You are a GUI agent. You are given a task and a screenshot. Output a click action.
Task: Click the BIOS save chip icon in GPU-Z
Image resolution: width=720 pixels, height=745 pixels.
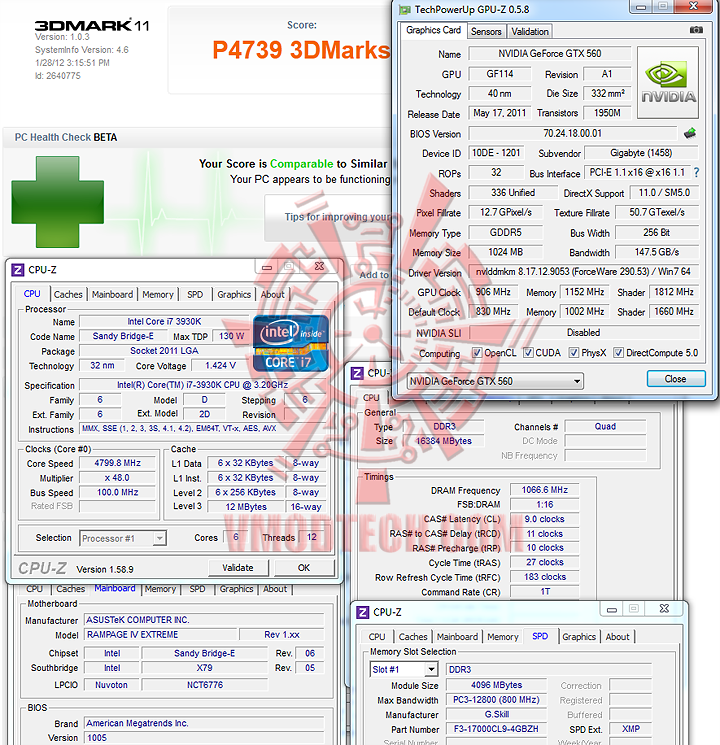[690, 134]
